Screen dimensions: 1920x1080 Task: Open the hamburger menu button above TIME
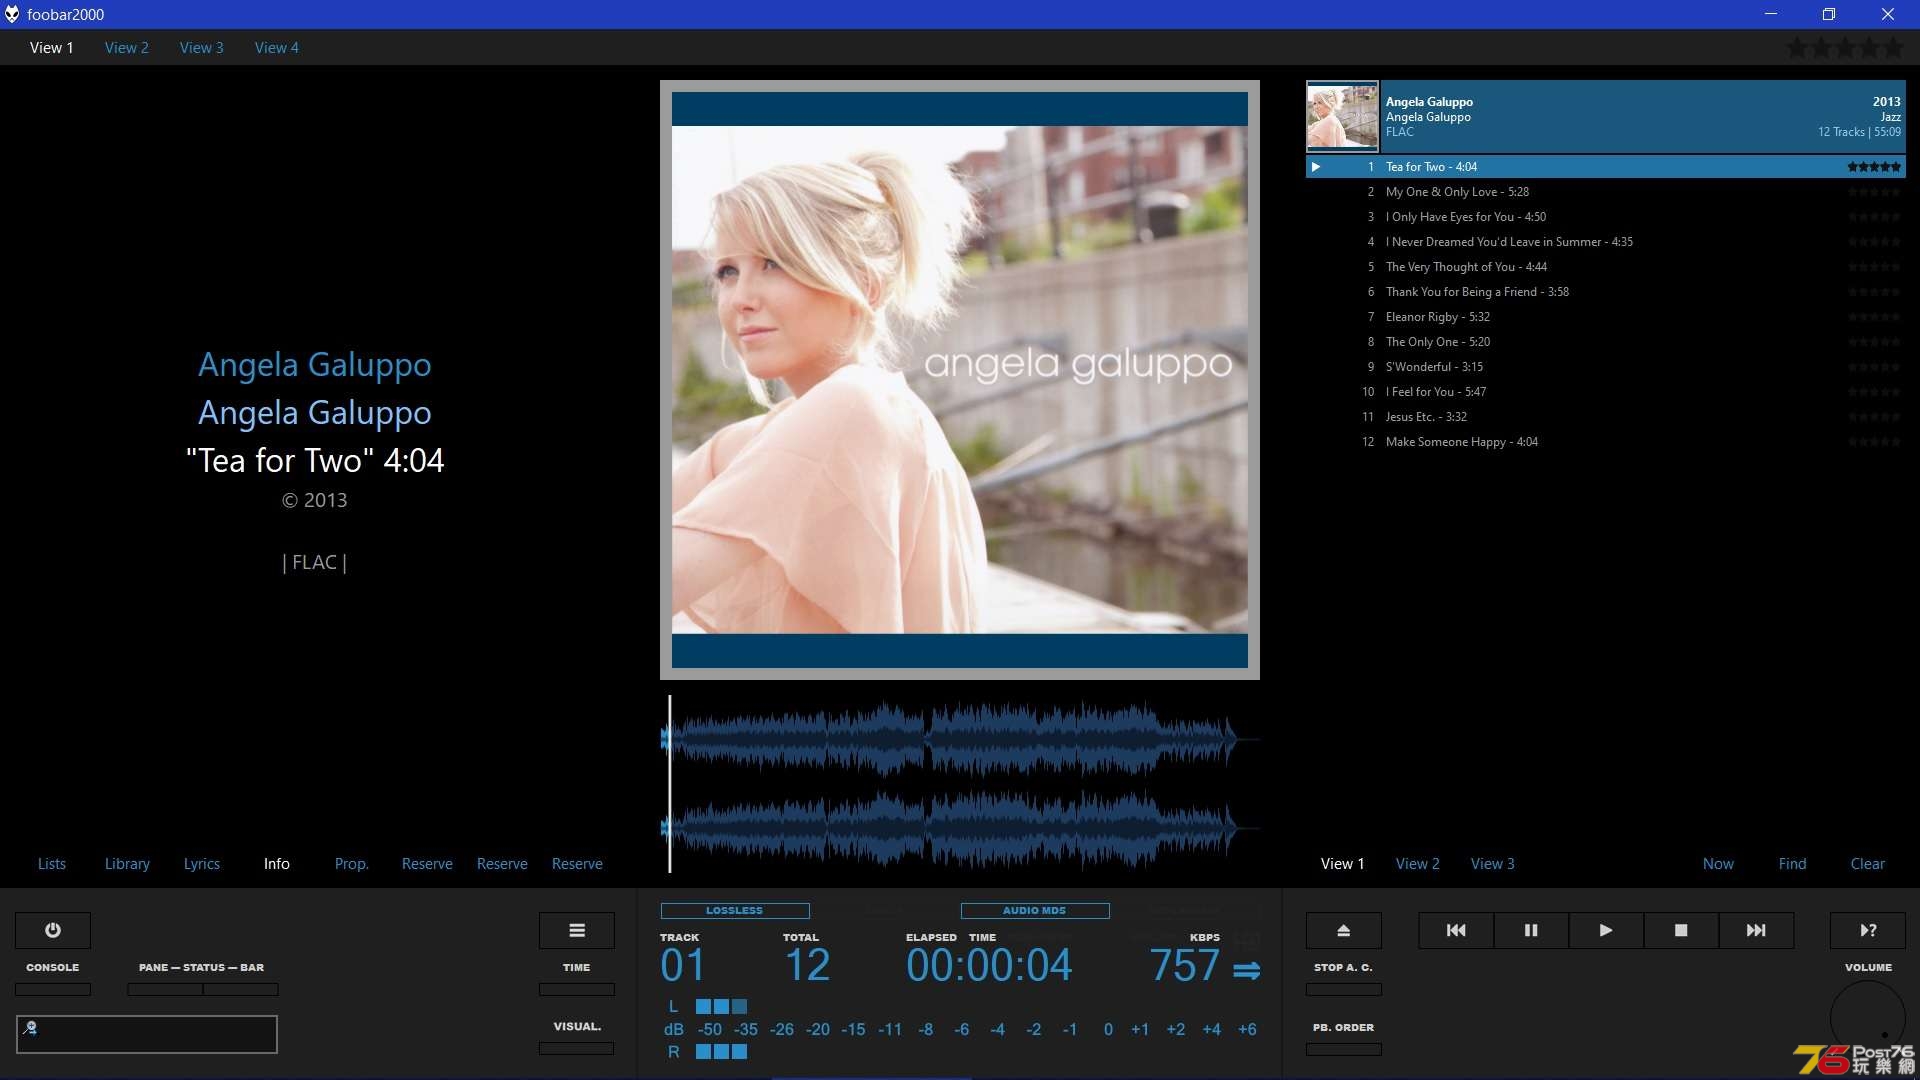coord(577,930)
